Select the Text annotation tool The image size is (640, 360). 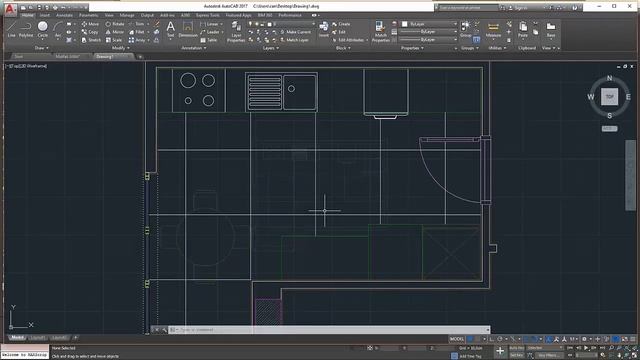pos(170,29)
